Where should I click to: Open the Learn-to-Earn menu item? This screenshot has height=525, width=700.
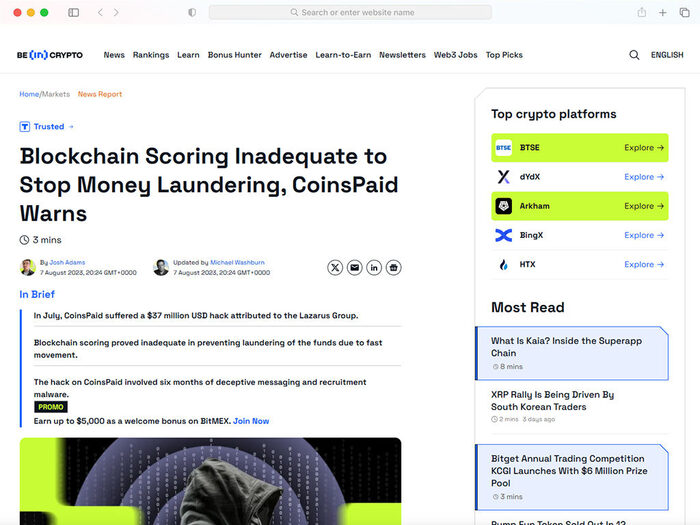pyautogui.click(x=343, y=55)
